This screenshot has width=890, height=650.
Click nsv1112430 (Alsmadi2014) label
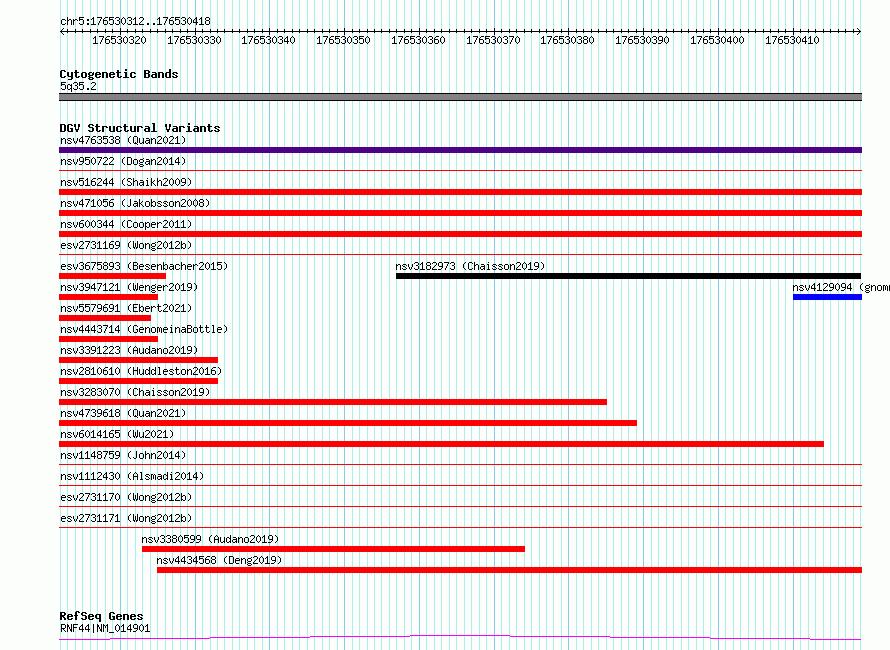pos(132,476)
